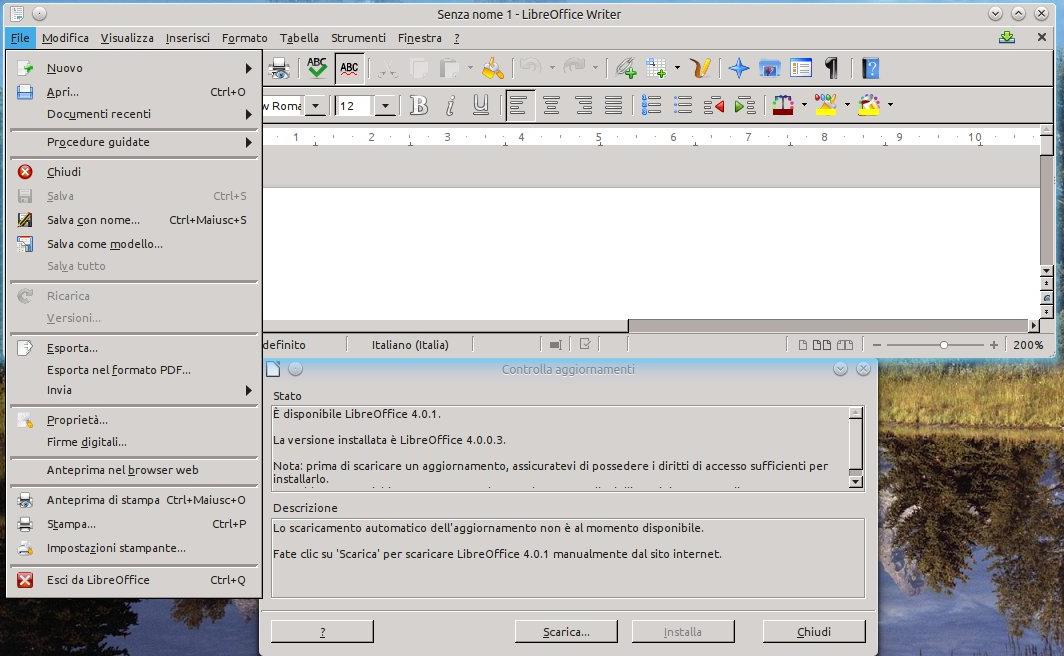
Task: Open the Navigator star icon
Action: pos(738,68)
